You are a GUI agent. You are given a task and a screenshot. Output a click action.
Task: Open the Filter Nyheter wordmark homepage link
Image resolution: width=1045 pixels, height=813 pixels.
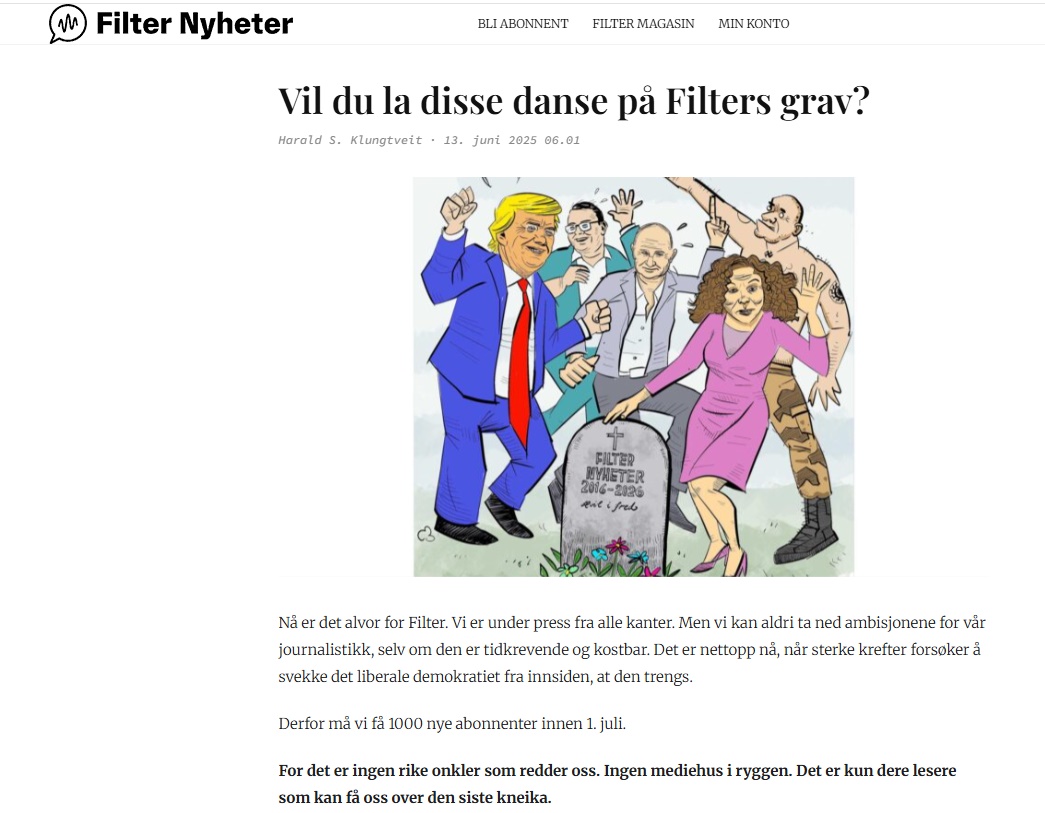point(195,24)
